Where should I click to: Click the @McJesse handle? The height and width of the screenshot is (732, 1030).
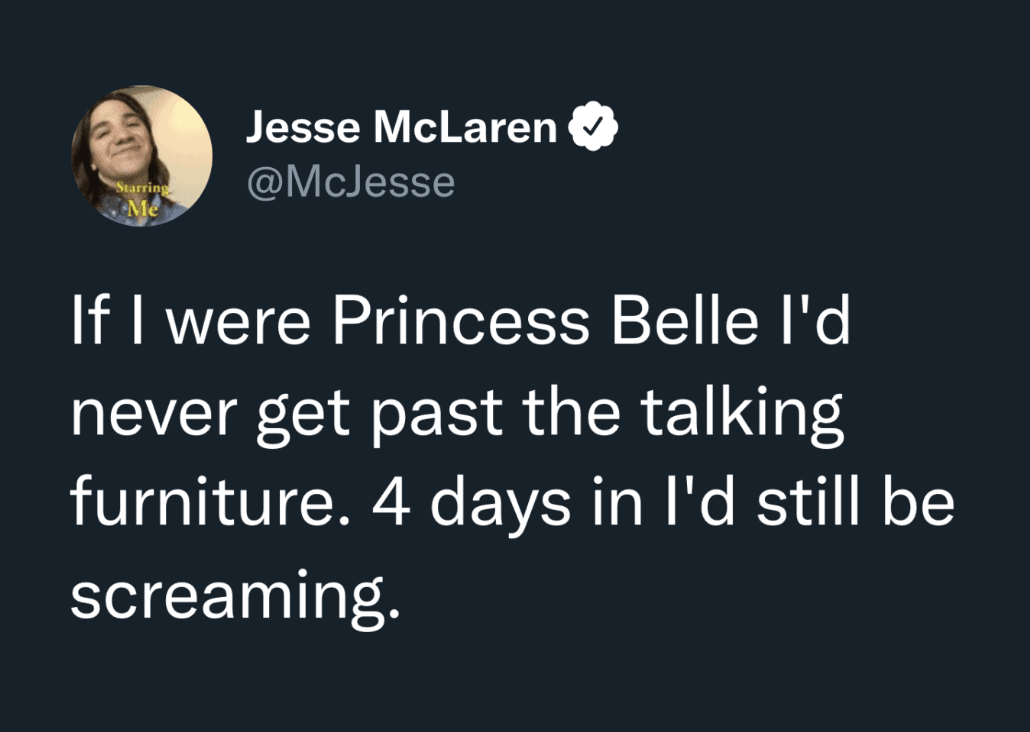click(350, 182)
